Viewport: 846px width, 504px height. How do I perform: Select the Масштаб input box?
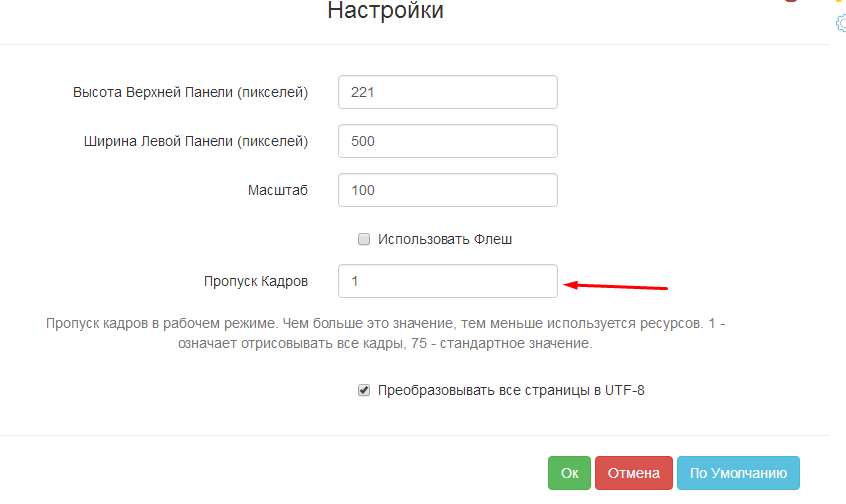pos(447,190)
